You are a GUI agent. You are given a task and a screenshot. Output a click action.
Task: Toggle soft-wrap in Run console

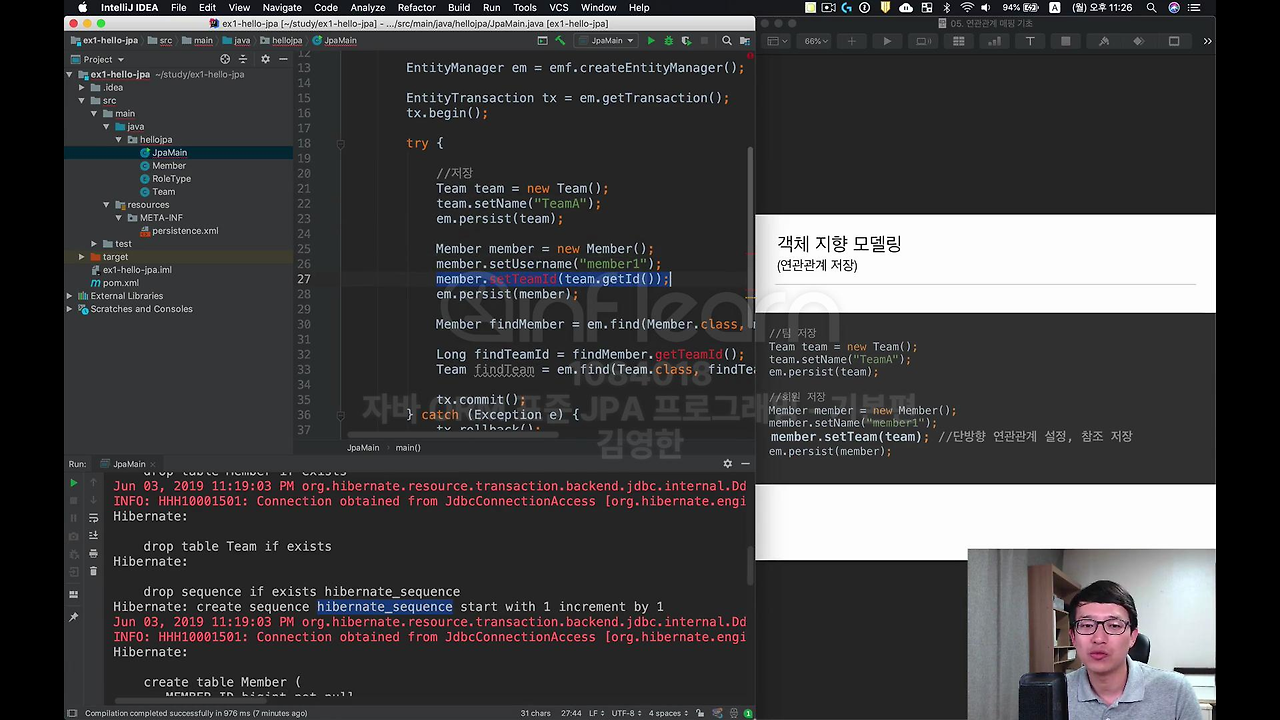click(x=93, y=518)
